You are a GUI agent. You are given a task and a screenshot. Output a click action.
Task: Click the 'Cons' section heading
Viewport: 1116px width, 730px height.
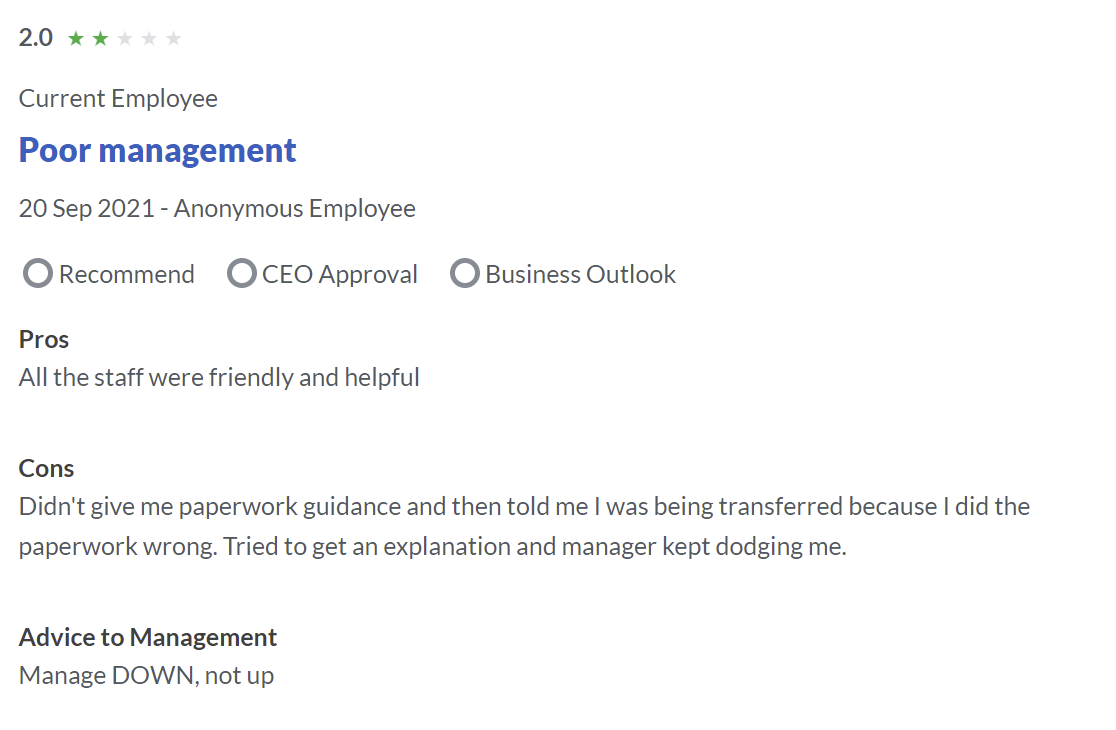(46, 468)
